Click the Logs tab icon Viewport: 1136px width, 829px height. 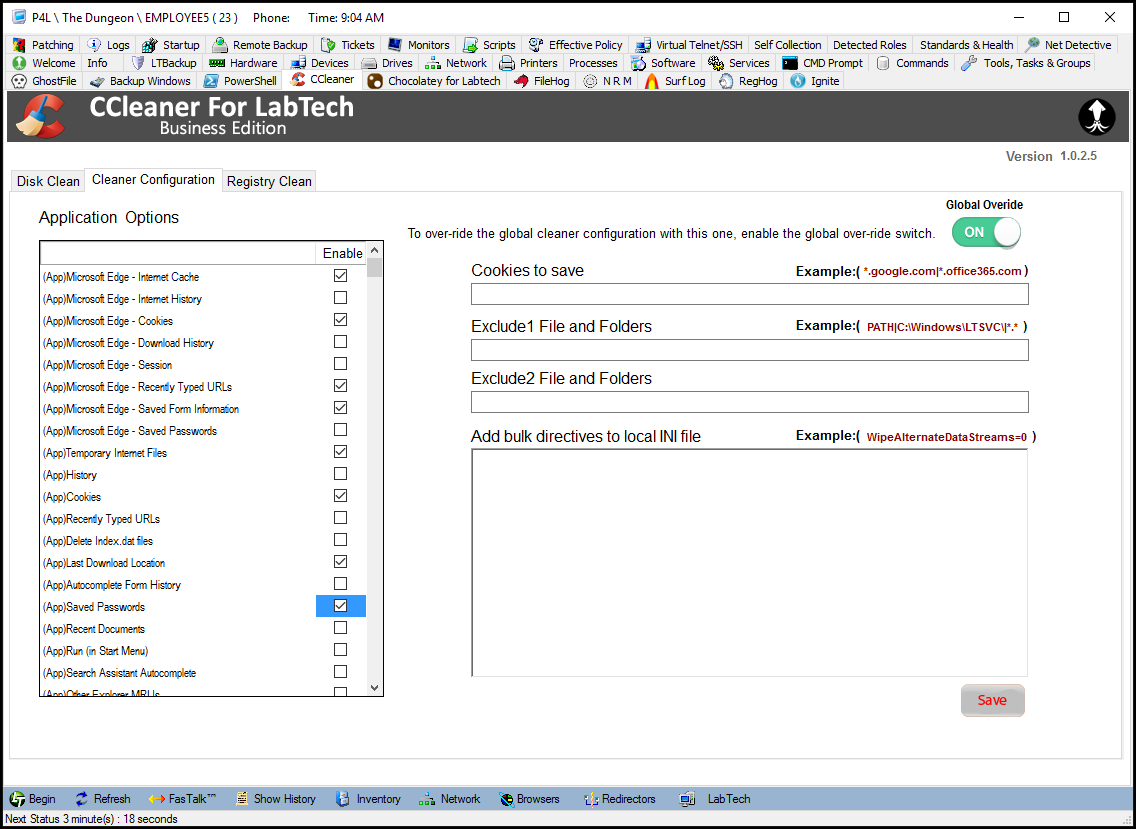94,45
